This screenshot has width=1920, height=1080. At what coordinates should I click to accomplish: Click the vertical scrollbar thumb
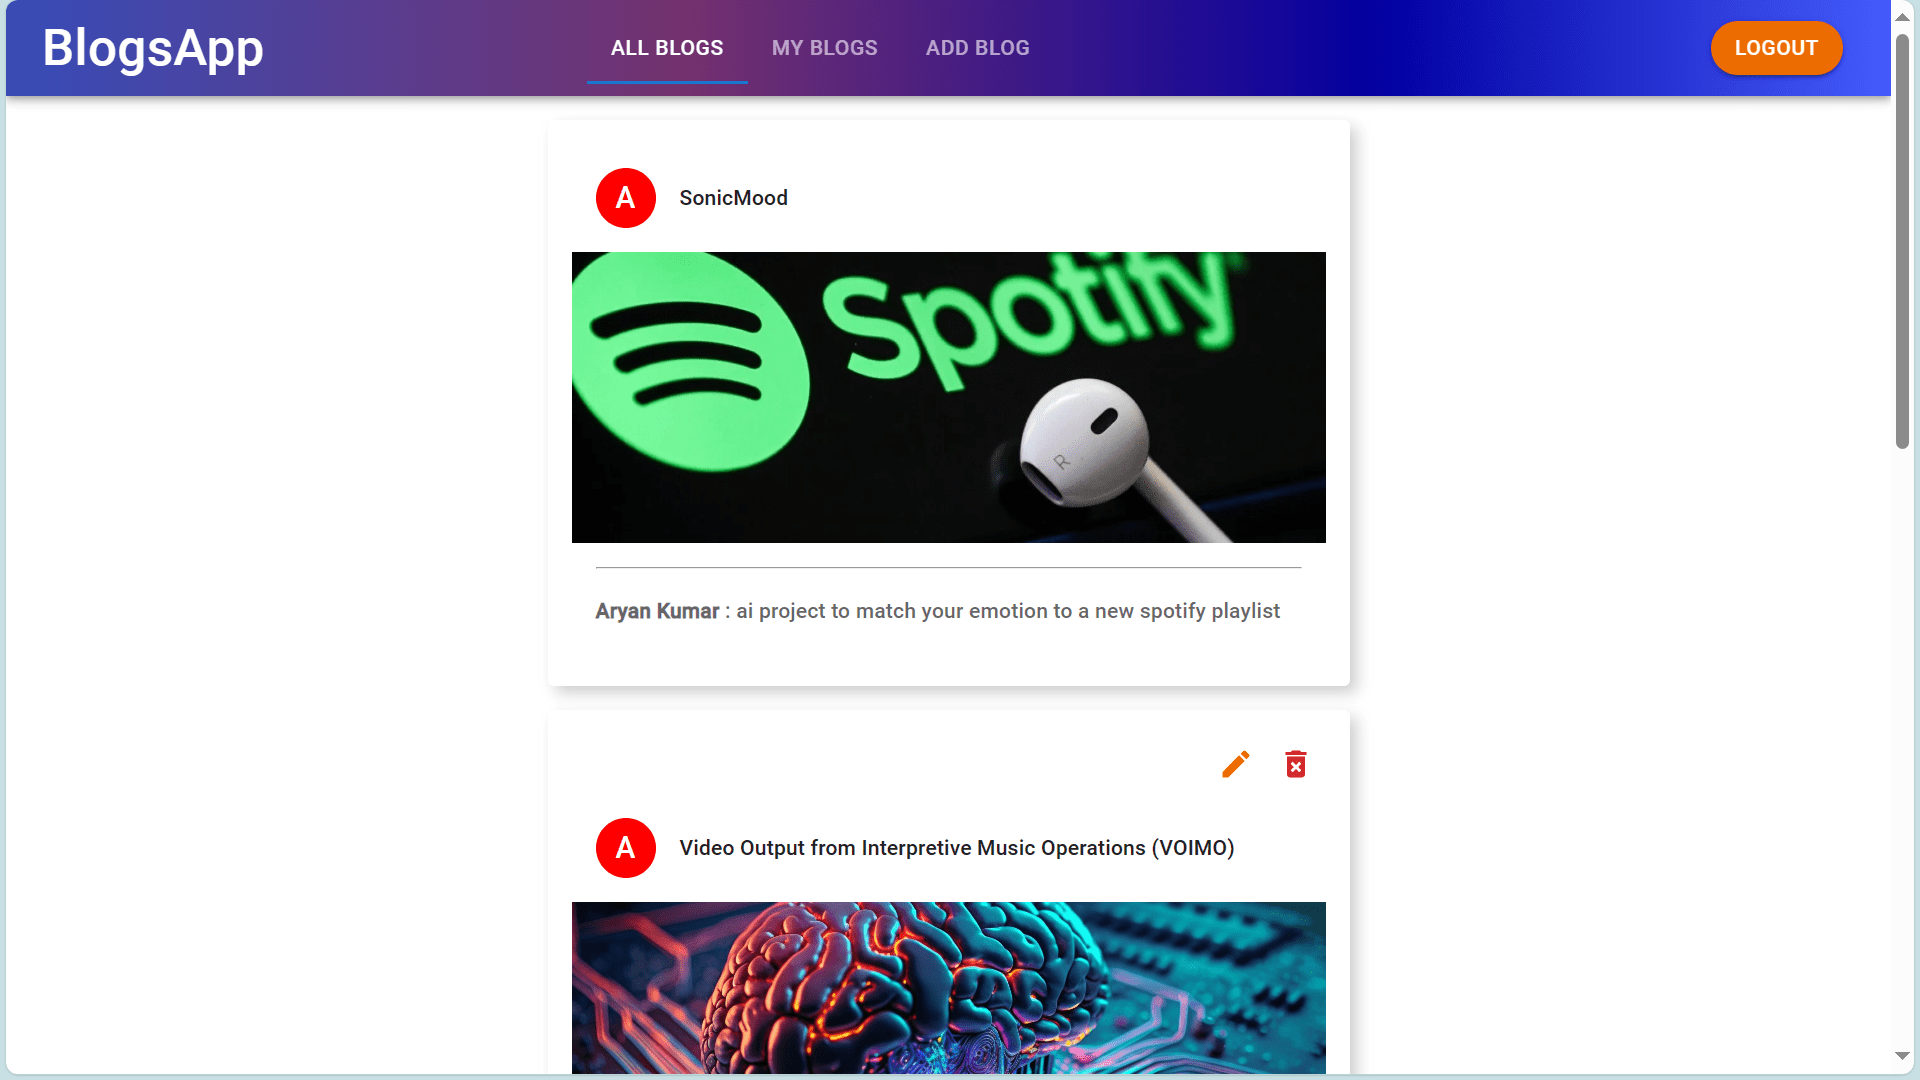[1902, 240]
